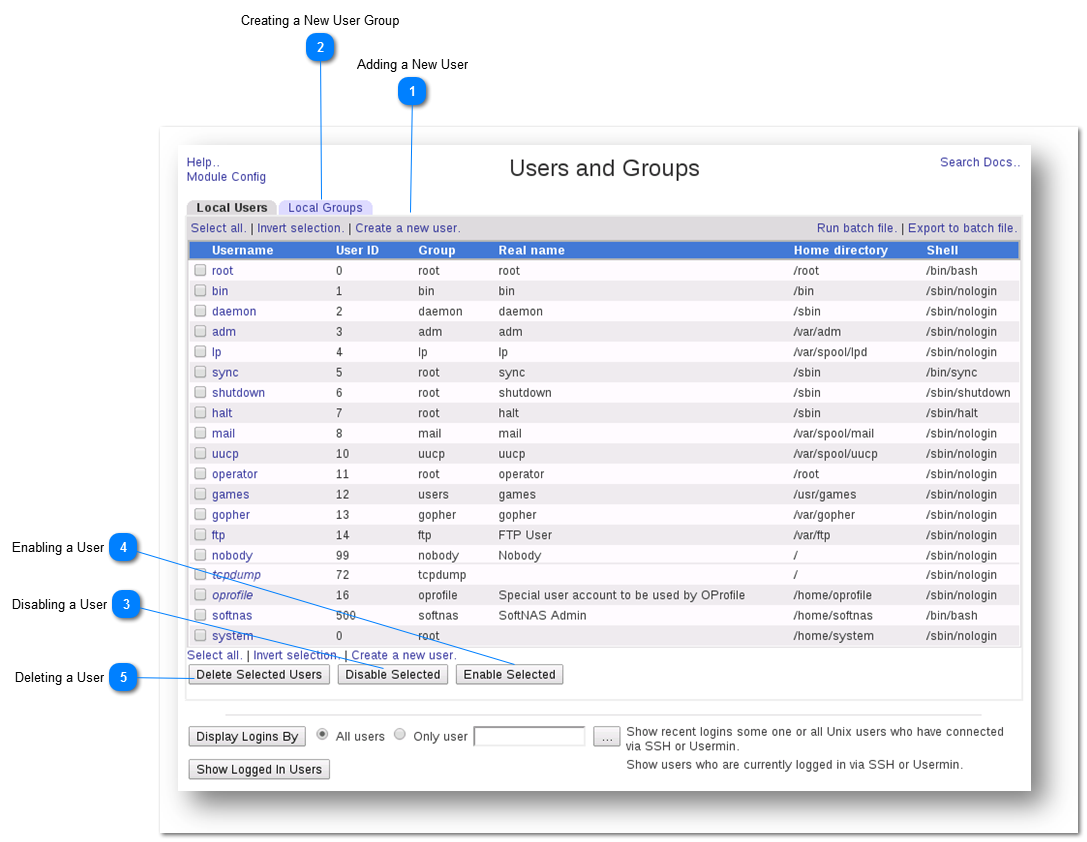Open the oprofile username link

[232, 595]
